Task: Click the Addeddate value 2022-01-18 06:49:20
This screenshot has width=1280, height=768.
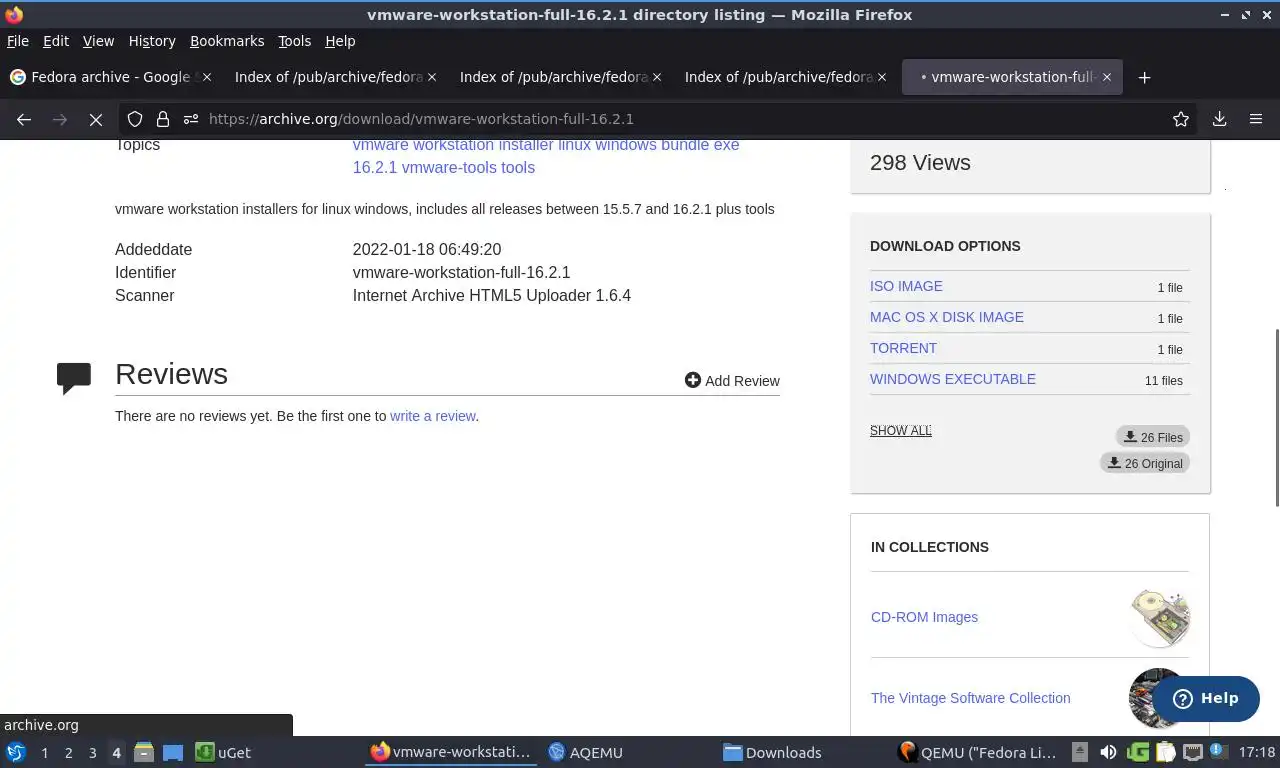Action: click(427, 249)
